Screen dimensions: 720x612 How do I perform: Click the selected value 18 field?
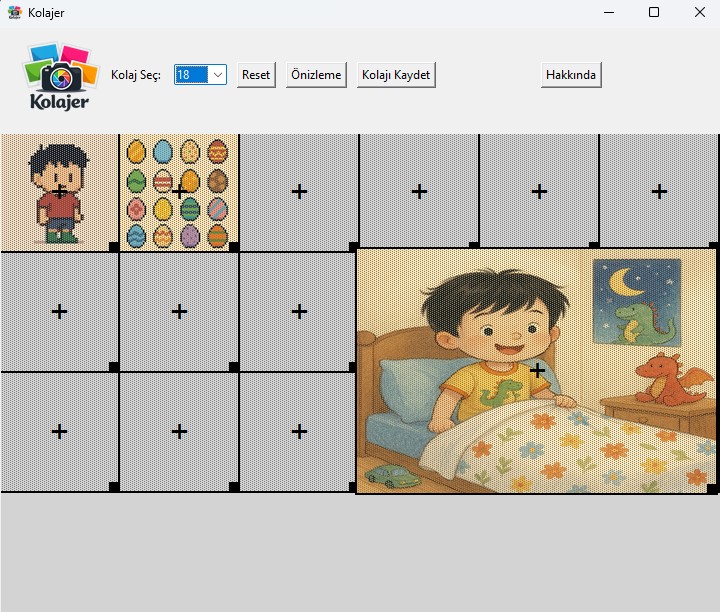191,74
